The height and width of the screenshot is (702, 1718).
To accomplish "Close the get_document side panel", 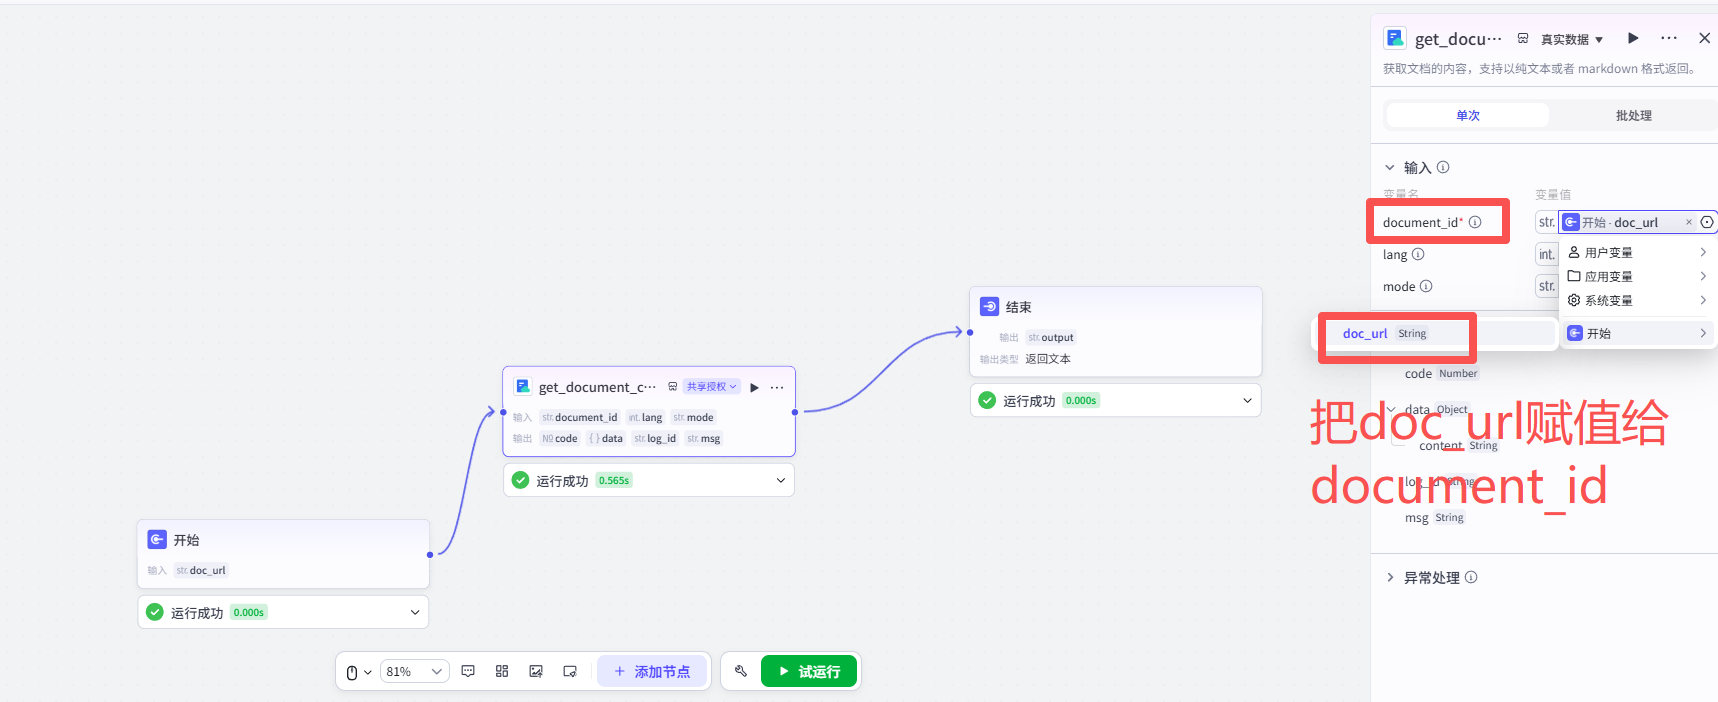I will tap(1705, 38).
